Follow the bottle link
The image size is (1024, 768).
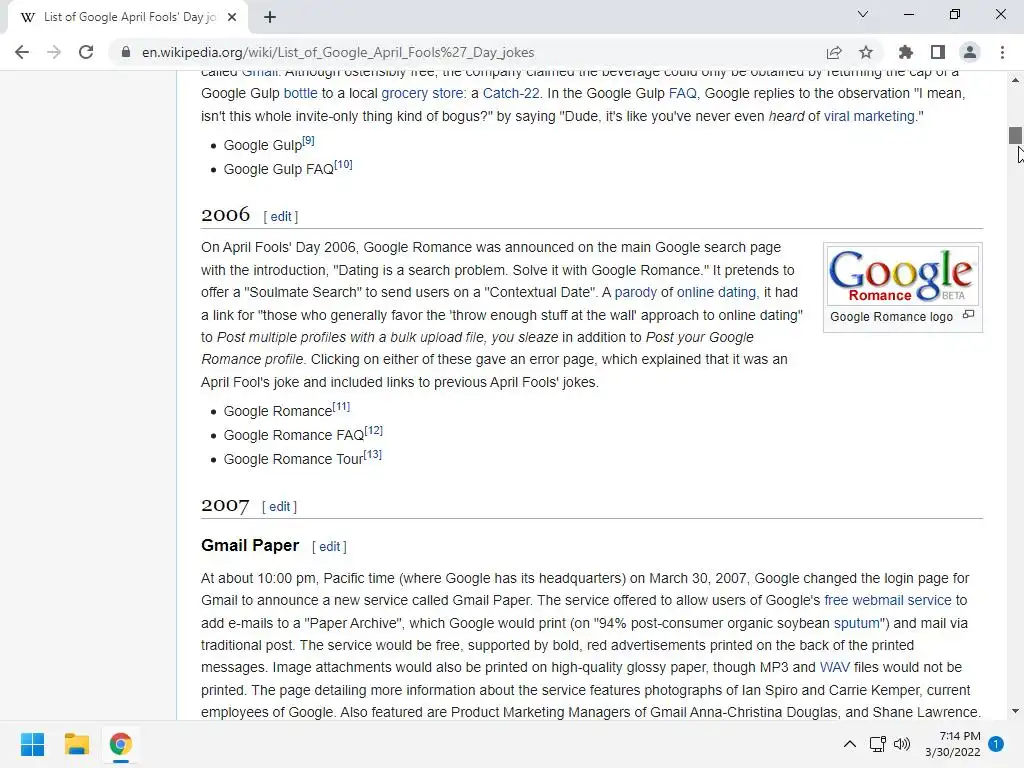[300, 93]
